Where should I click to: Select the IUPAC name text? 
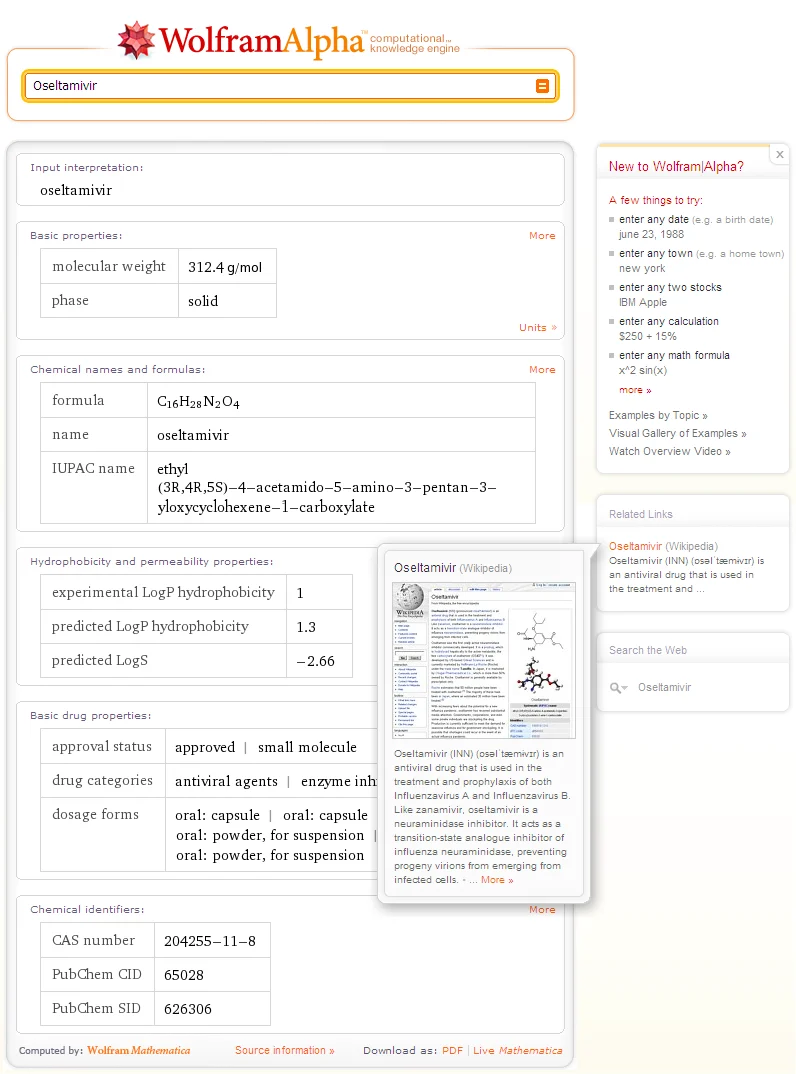[x=327, y=488]
